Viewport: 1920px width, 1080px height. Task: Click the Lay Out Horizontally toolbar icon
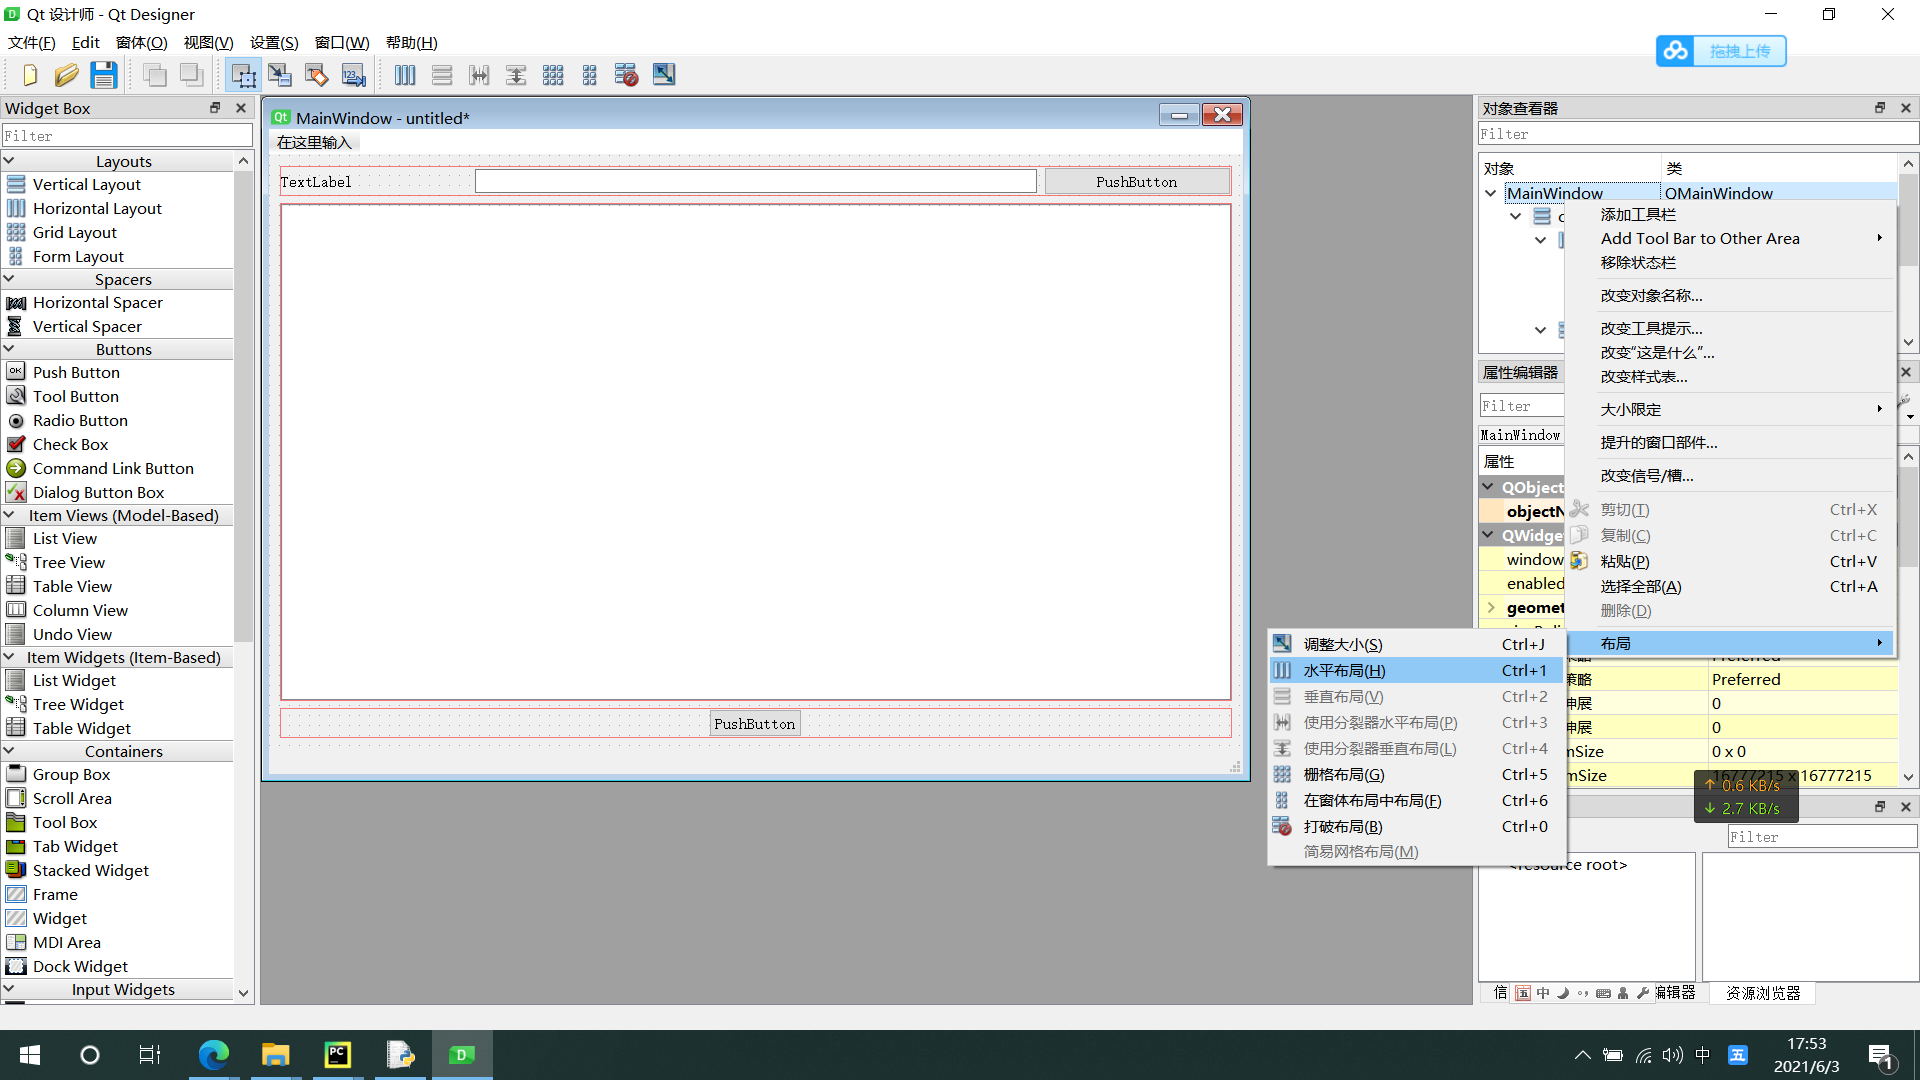[x=405, y=75]
